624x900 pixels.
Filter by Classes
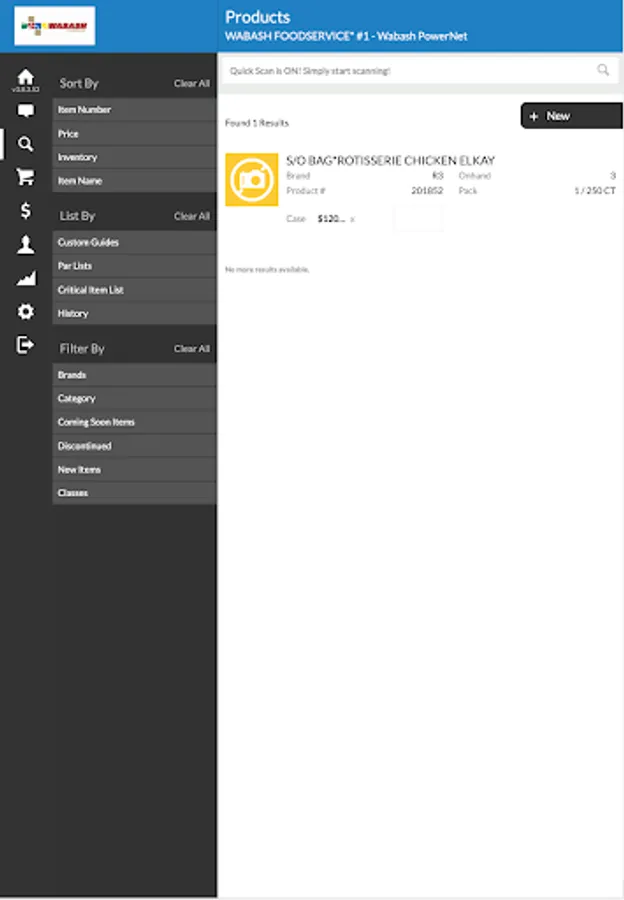click(x=134, y=493)
